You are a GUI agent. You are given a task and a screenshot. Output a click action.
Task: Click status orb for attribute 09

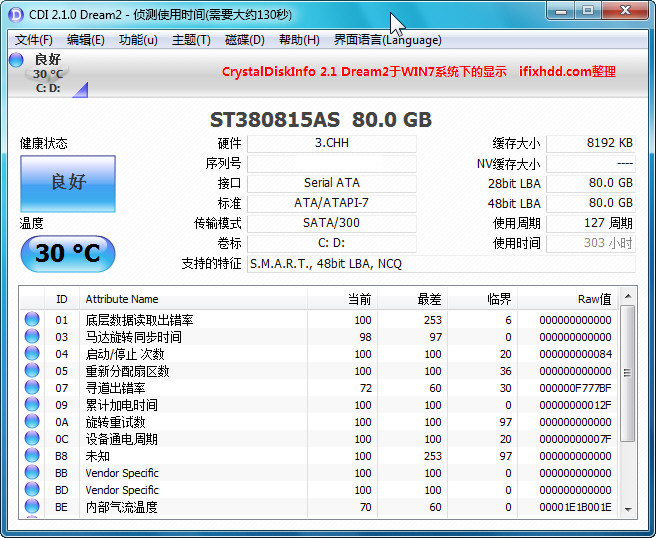tap(32, 405)
